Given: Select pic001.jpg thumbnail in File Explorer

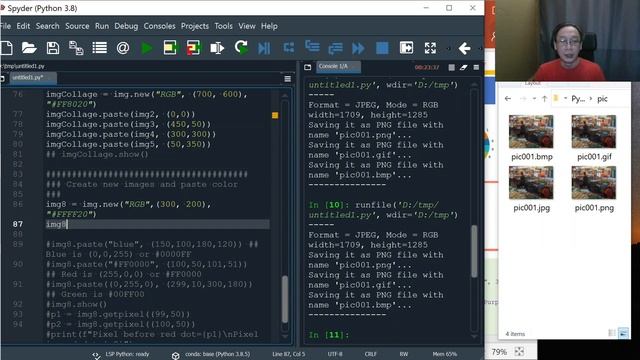Looking at the screenshot, I should (x=531, y=182).
